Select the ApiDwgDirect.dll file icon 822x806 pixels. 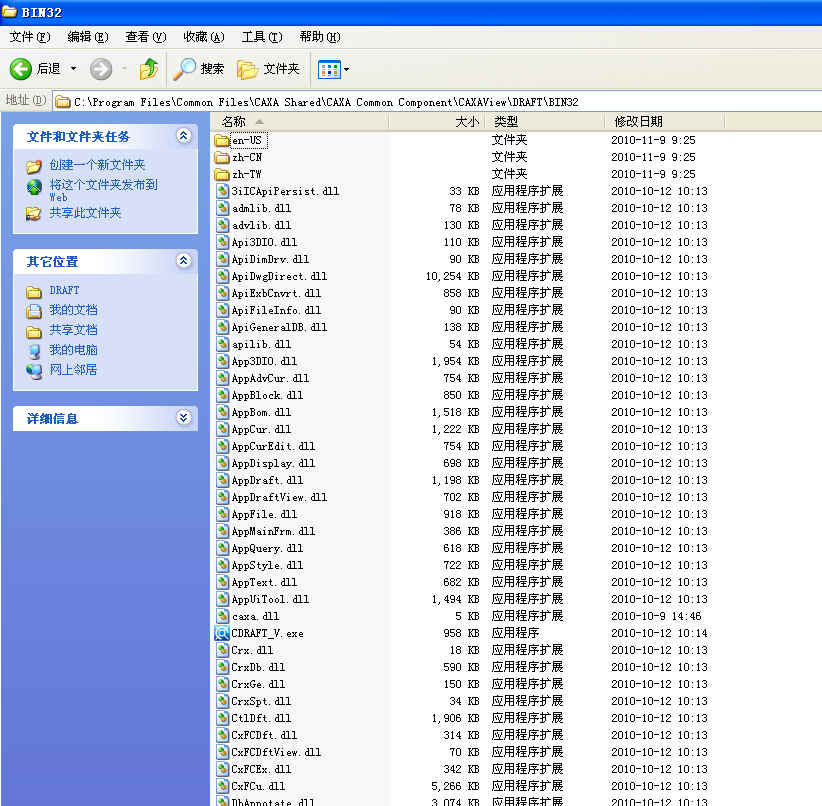223,276
